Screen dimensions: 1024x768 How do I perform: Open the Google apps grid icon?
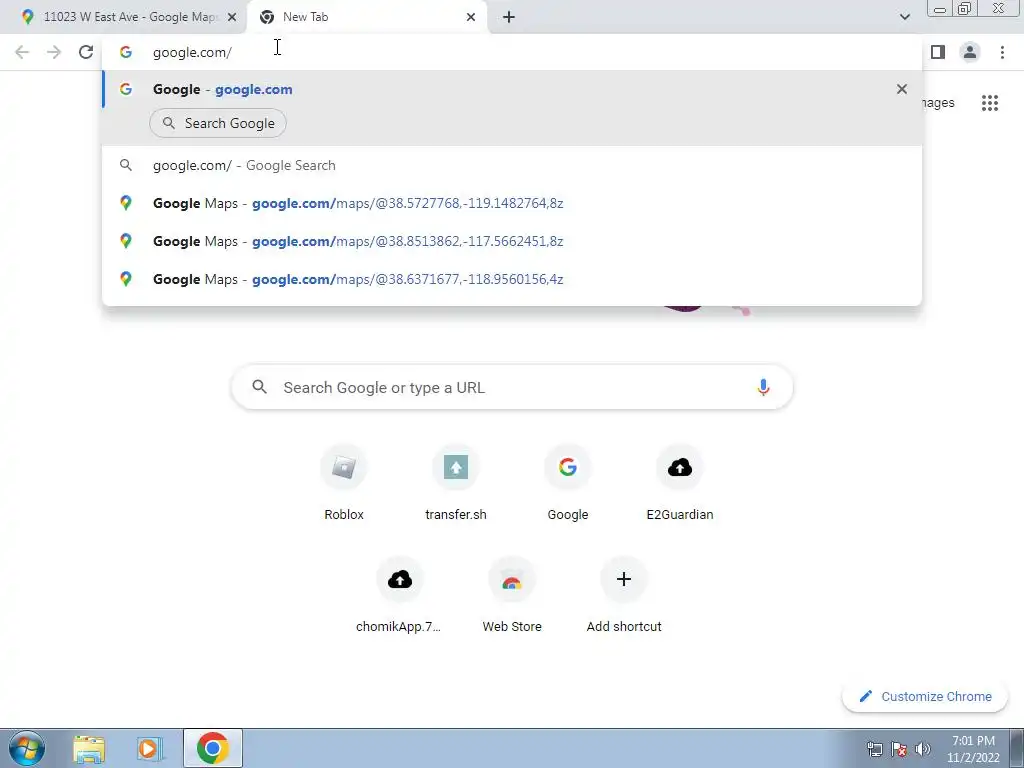click(x=989, y=103)
